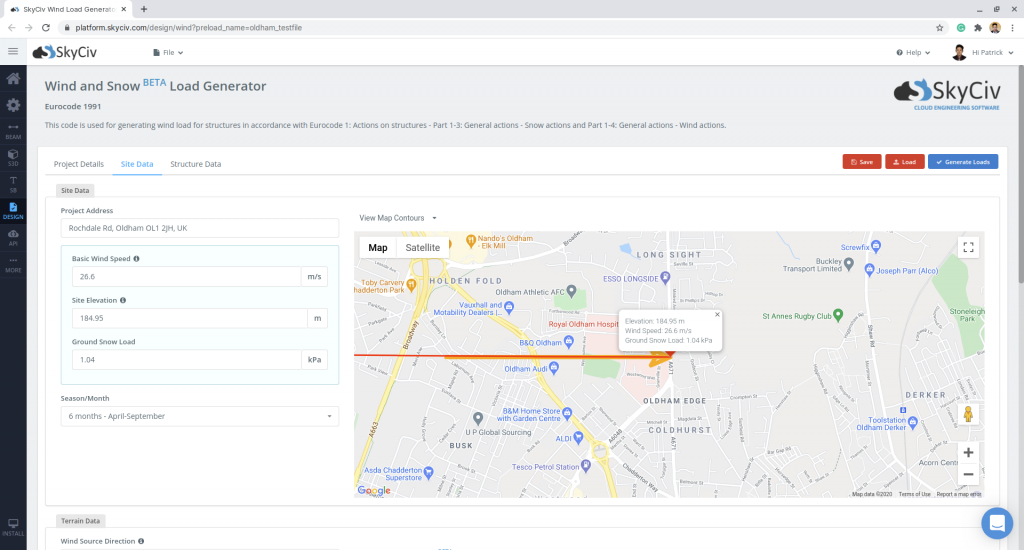This screenshot has height=550, width=1024.
Task: Expand the View Map Contours dropdown
Action: coord(398,217)
